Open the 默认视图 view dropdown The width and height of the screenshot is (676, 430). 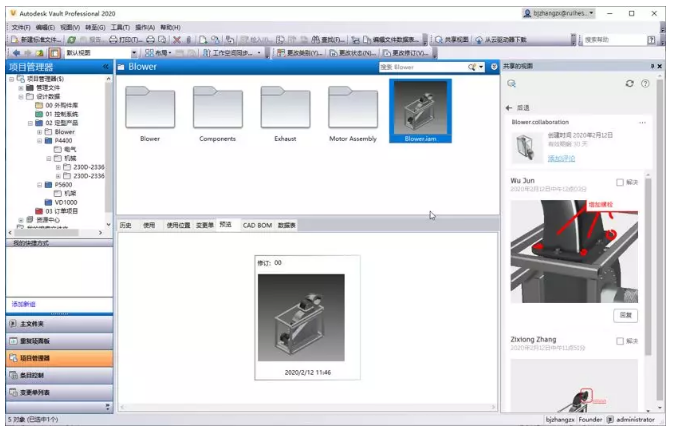pos(134,53)
